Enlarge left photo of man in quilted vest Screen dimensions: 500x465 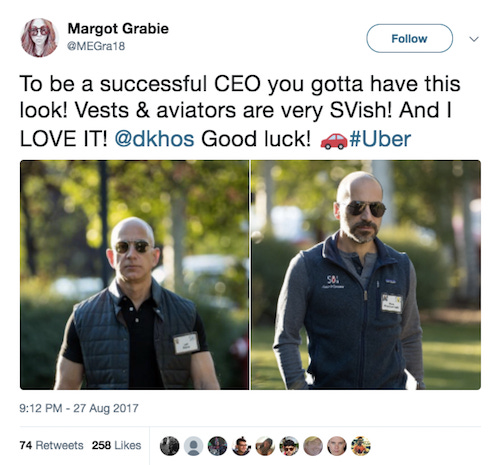[134, 275]
